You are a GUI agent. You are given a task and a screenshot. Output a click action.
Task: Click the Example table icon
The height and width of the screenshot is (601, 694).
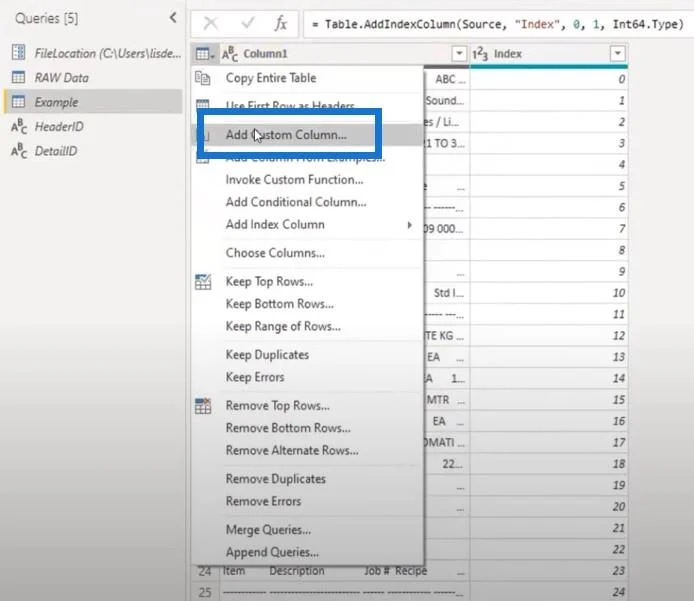(x=19, y=101)
